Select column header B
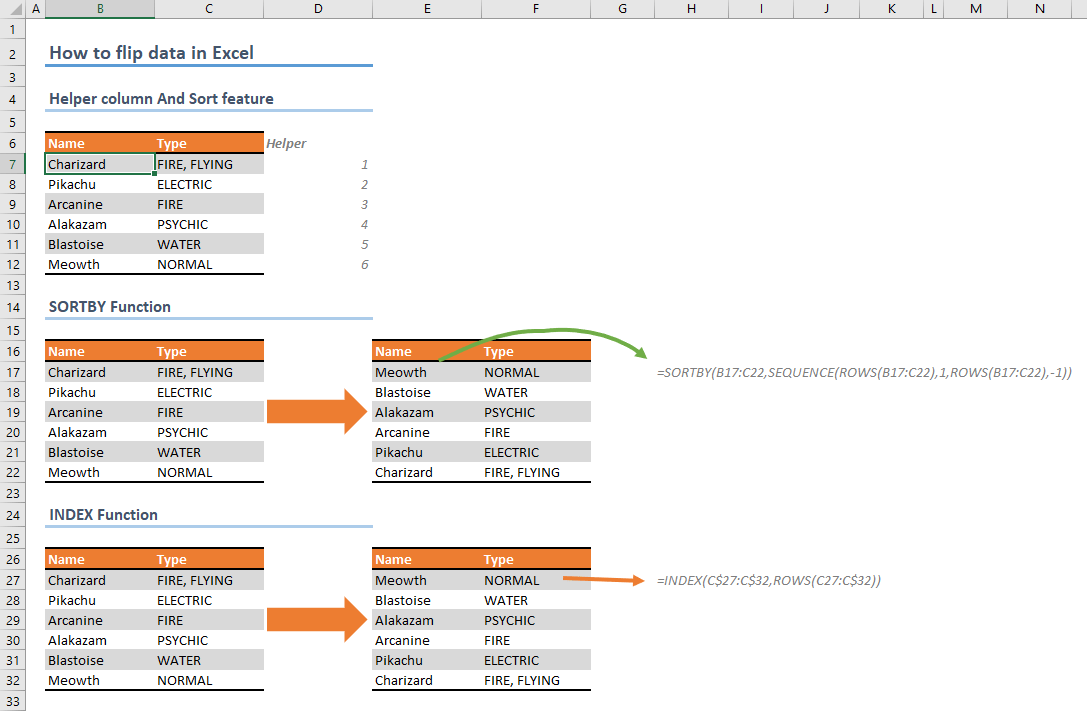 pyautogui.click(x=100, y=8)
